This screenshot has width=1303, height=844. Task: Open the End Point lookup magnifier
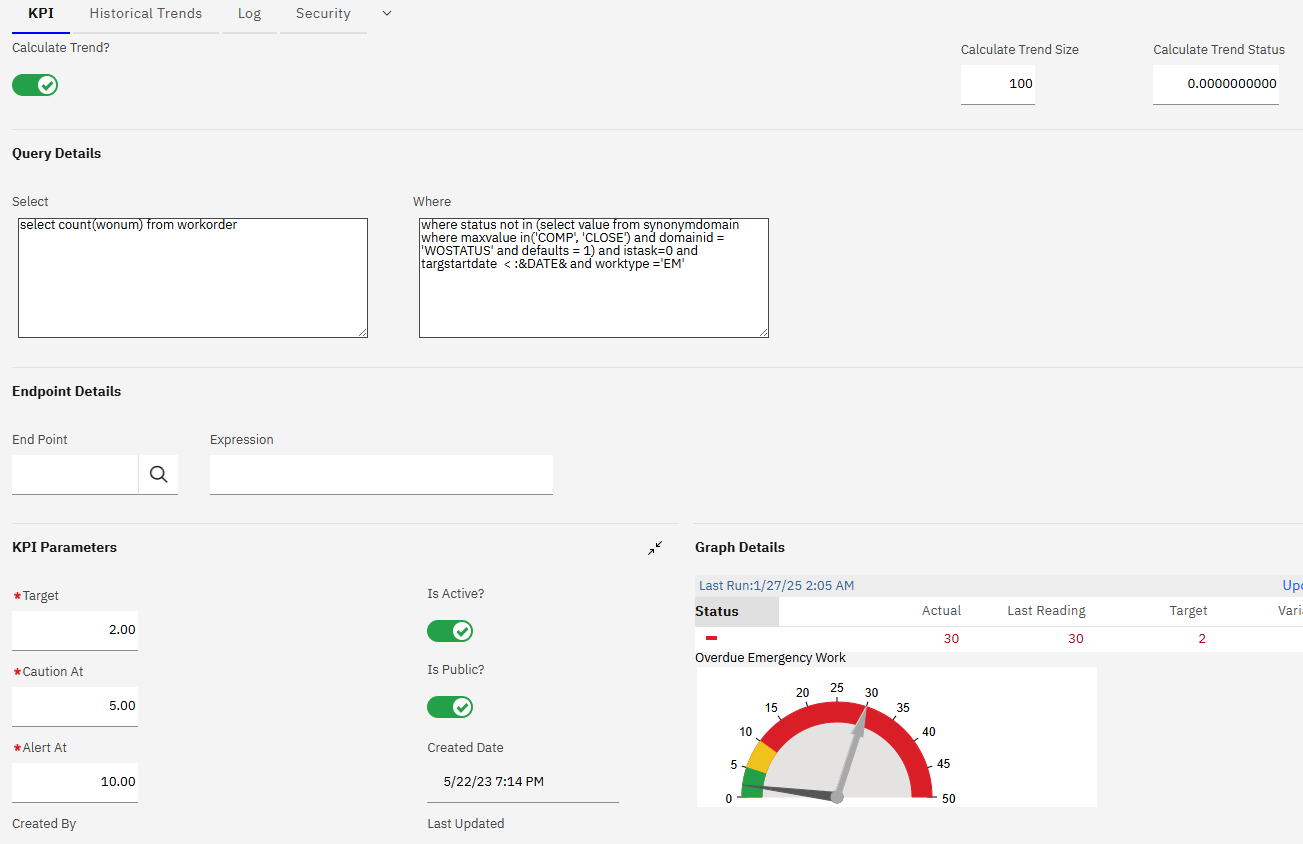(158, 473)
